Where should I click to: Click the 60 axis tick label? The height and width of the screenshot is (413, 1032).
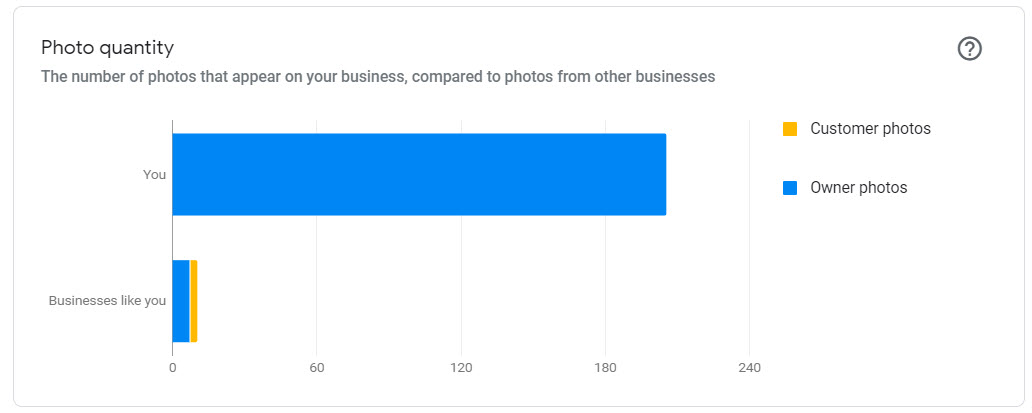click(317, 368)
